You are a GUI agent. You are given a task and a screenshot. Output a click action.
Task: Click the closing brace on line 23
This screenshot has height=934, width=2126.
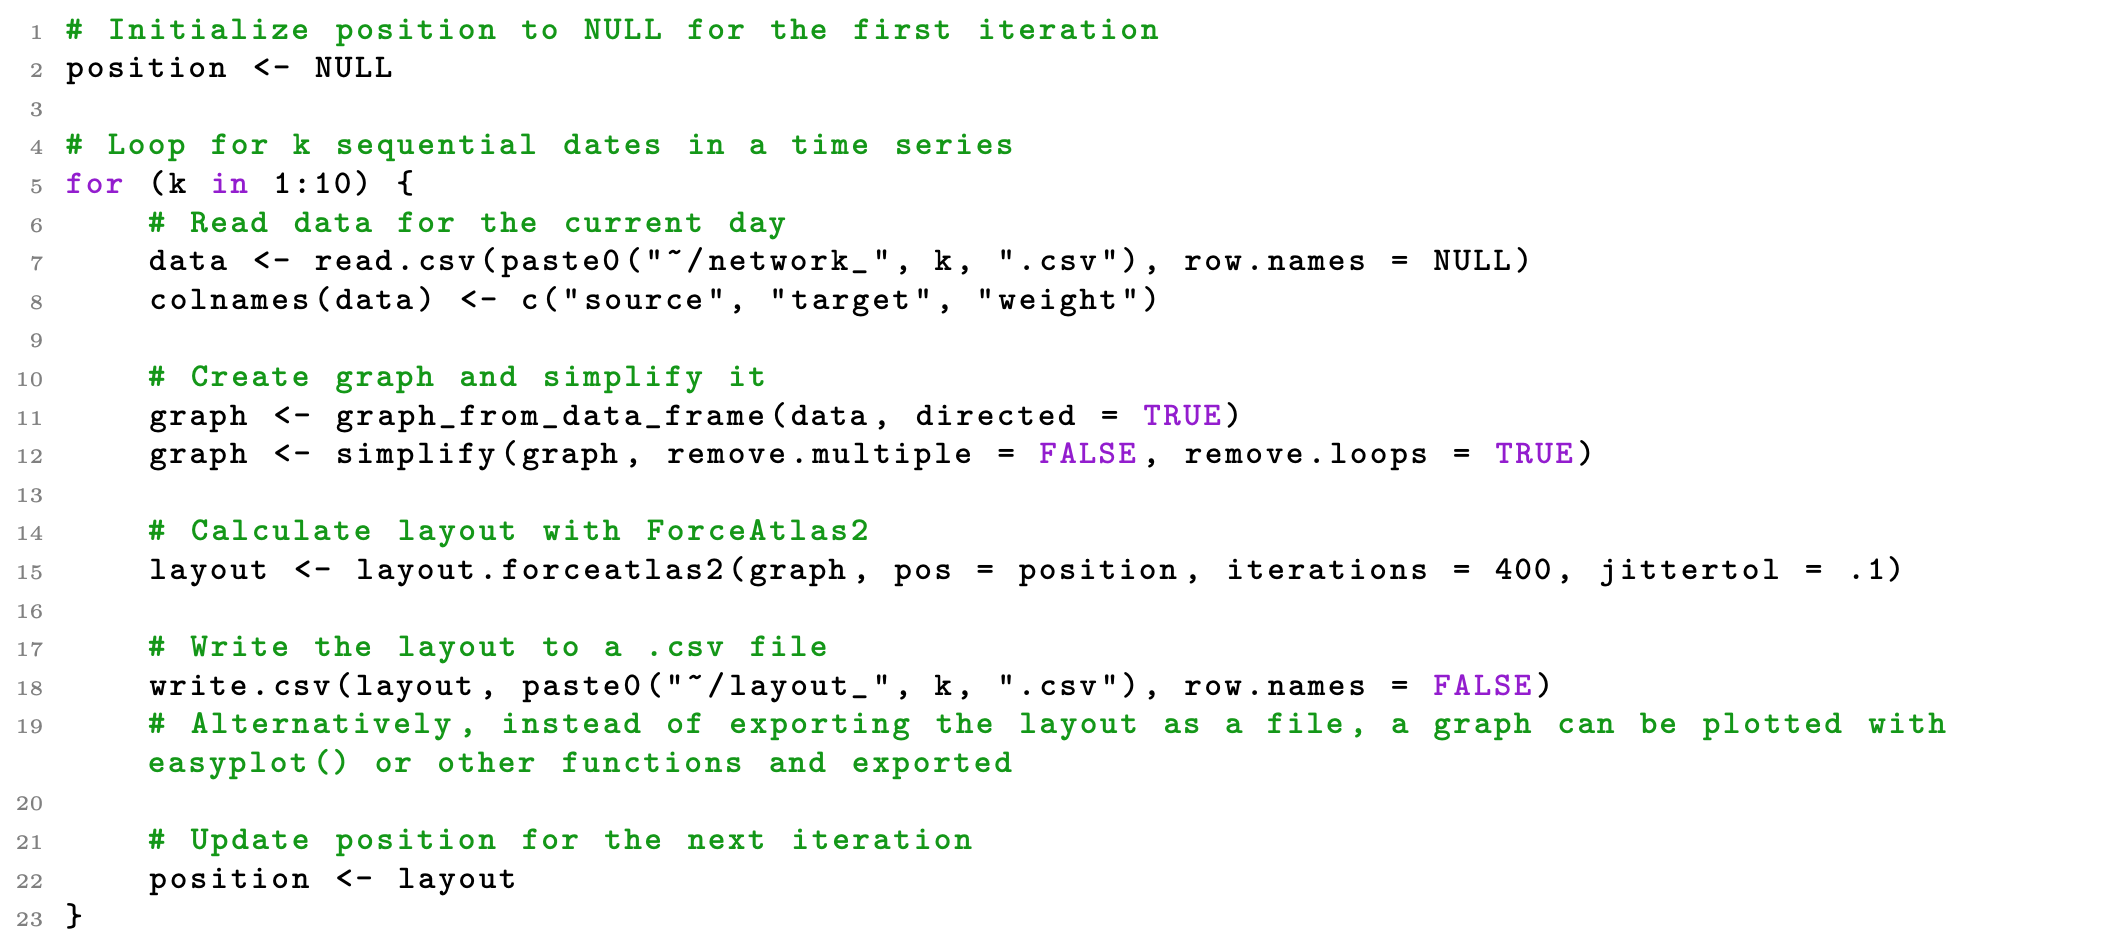pos(74,917)
